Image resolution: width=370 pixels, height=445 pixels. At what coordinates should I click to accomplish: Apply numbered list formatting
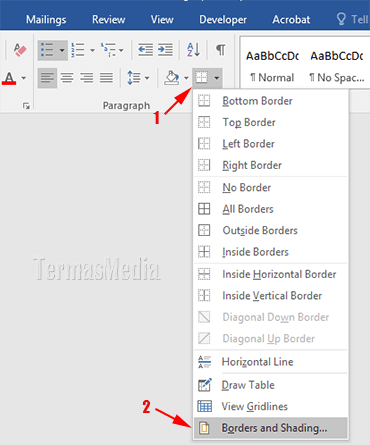point(78,50)
